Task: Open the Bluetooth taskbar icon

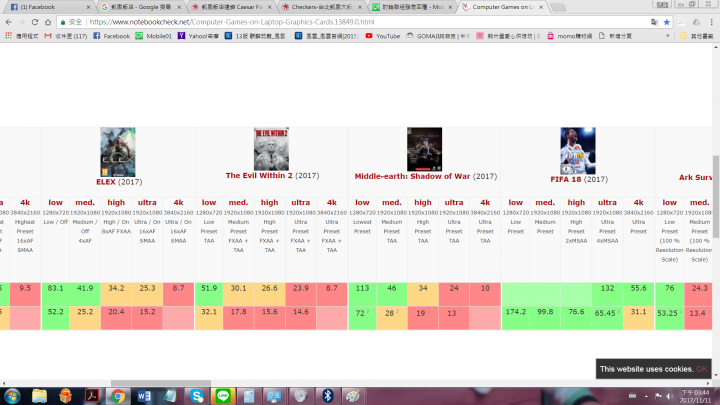Action: pyautogui.click(x=327, y=396)
